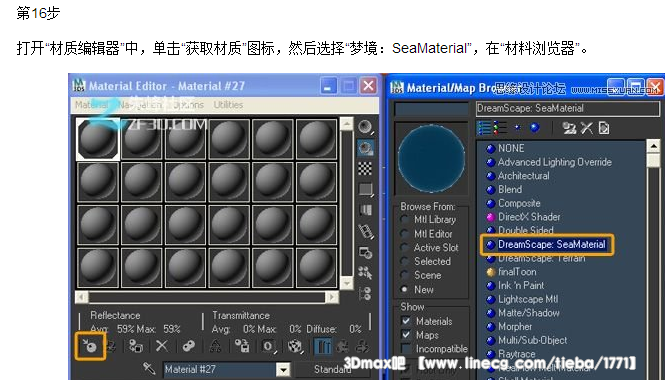The width and height of the screenshot is (665, 380).
Task: Select Blend material in the list
Action: pos(510,189)
